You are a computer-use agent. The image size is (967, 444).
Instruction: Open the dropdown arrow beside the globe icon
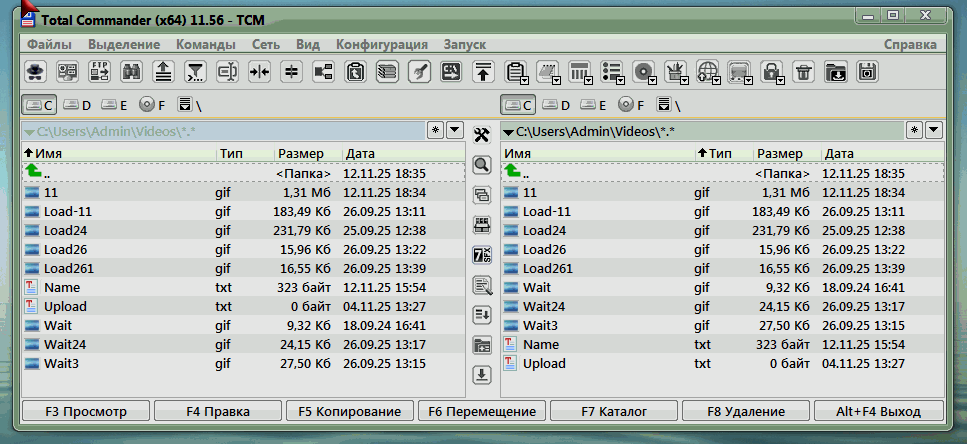(x=718, y=79)
